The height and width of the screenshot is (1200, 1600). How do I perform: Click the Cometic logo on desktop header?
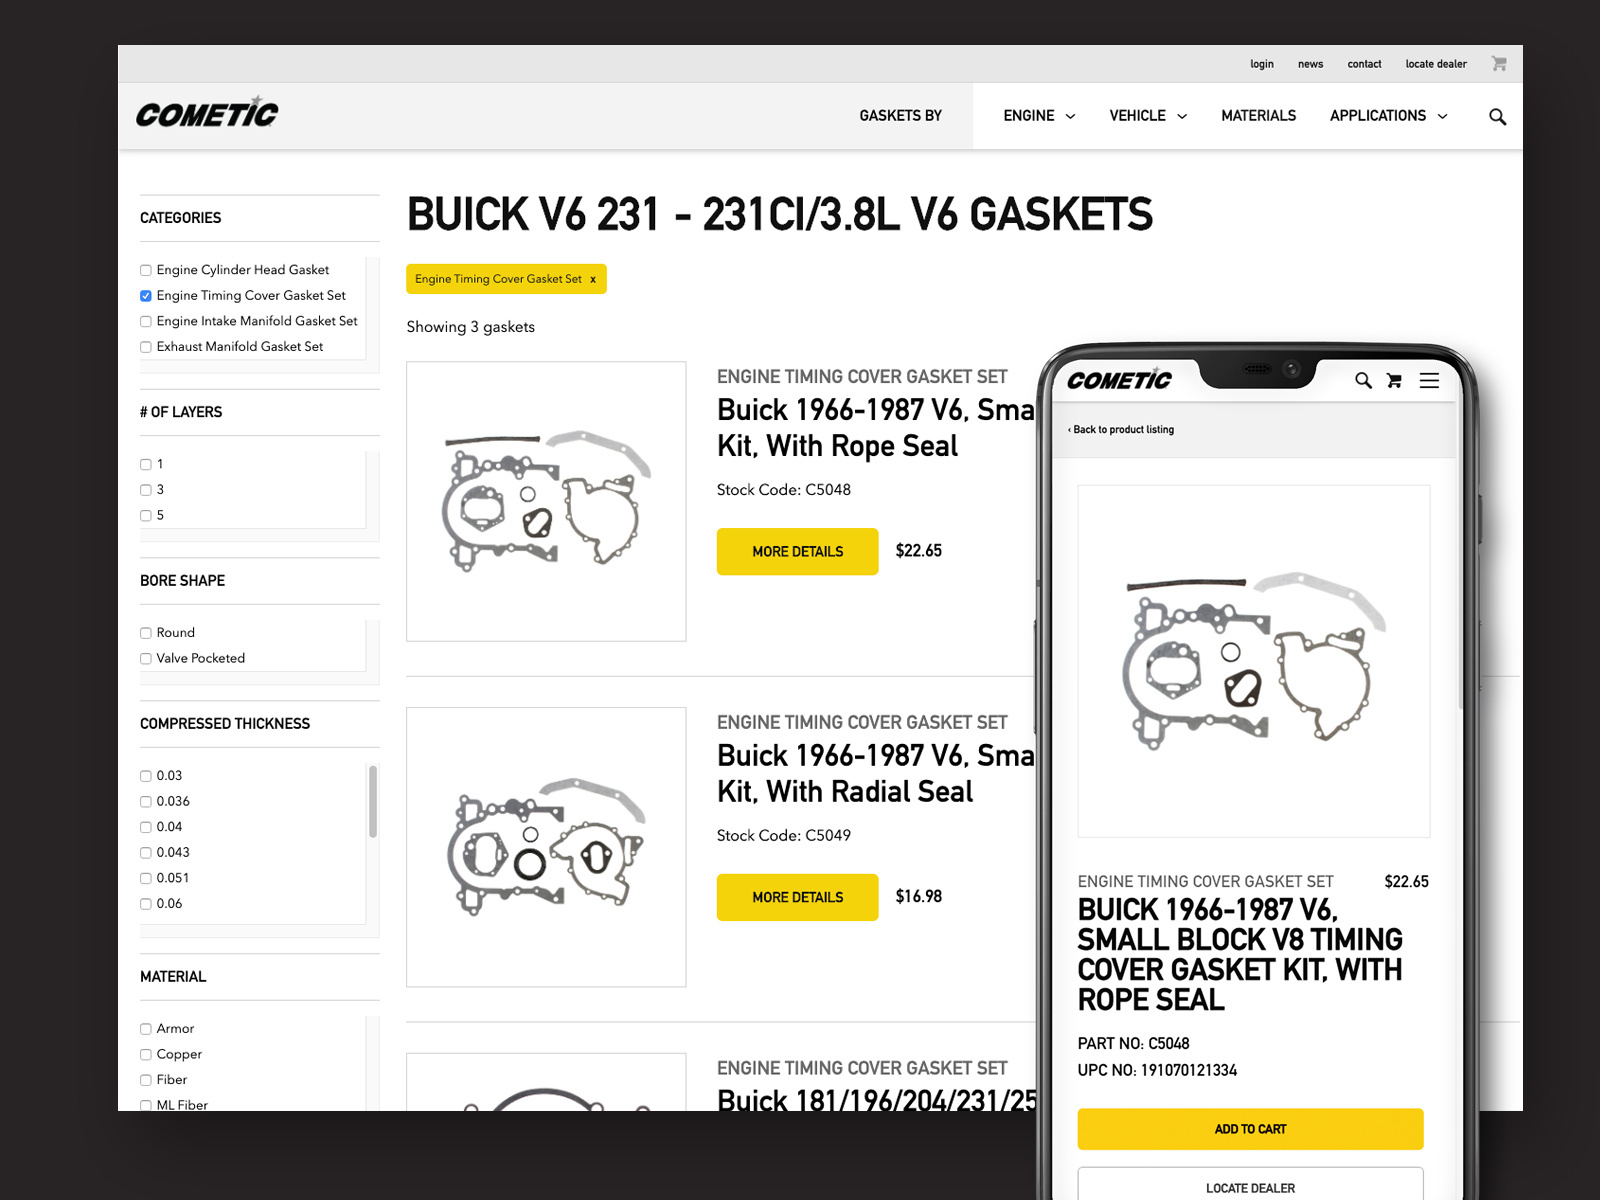pos(207,113)
